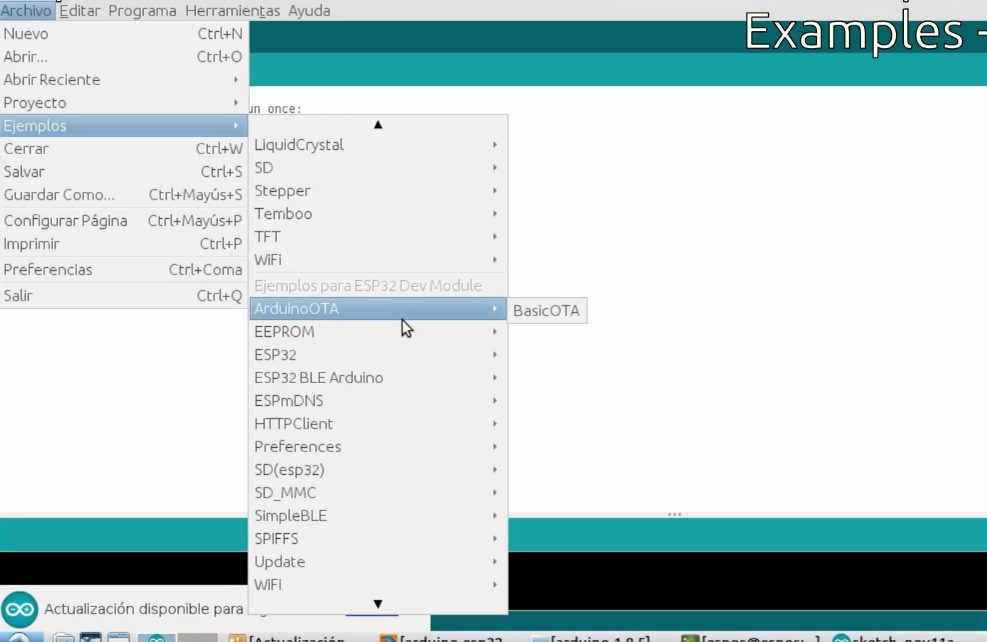Viewport: 987px width, 642px height.
Task: Choose Imprimir in the Archivo menu
Action: (123, 244)
